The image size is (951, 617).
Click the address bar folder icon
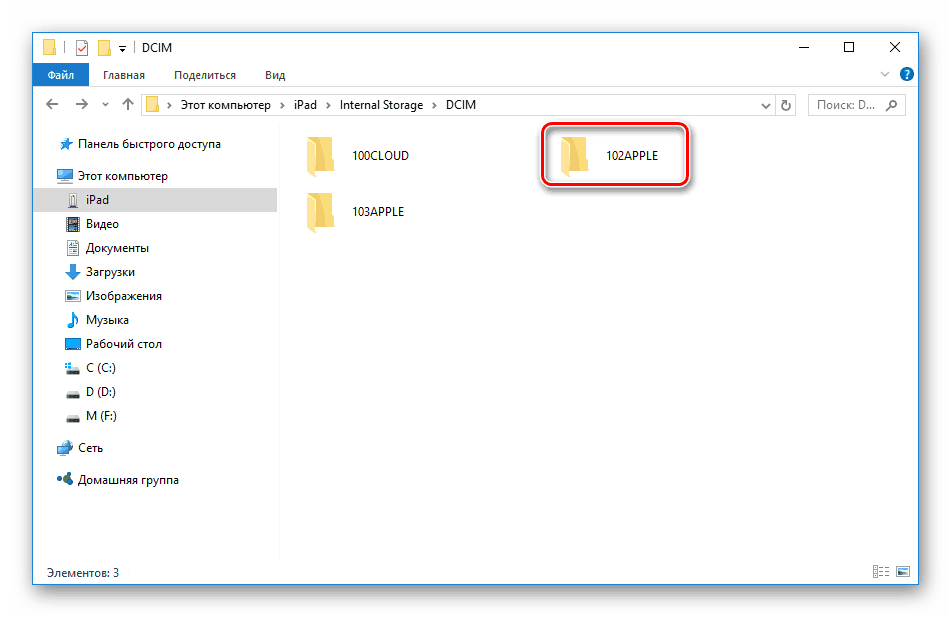point(152,105)
